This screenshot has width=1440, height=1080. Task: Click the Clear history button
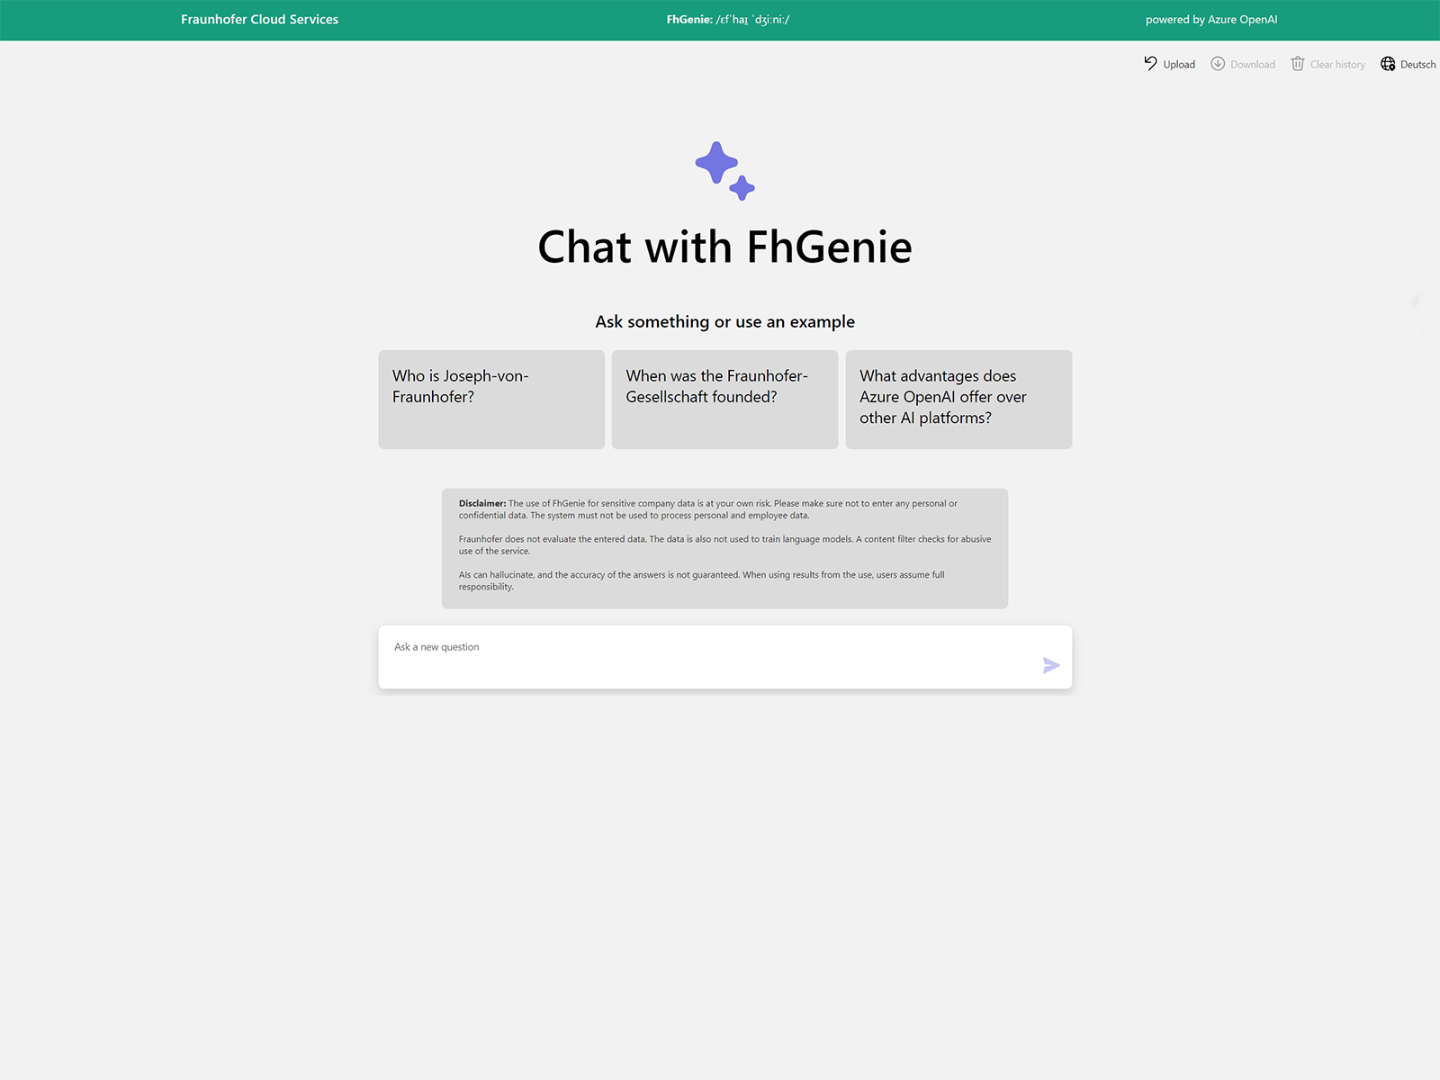click(x=1336, y=63)
